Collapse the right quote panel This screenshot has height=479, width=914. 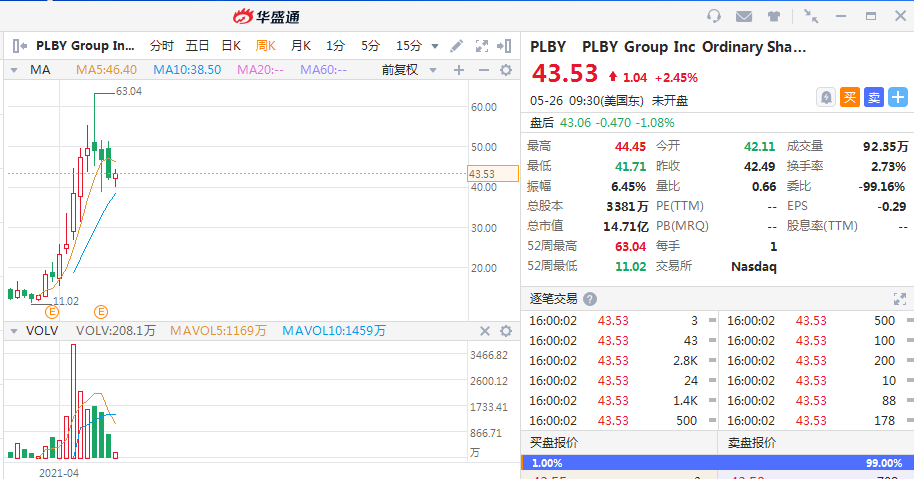(506, 46)
